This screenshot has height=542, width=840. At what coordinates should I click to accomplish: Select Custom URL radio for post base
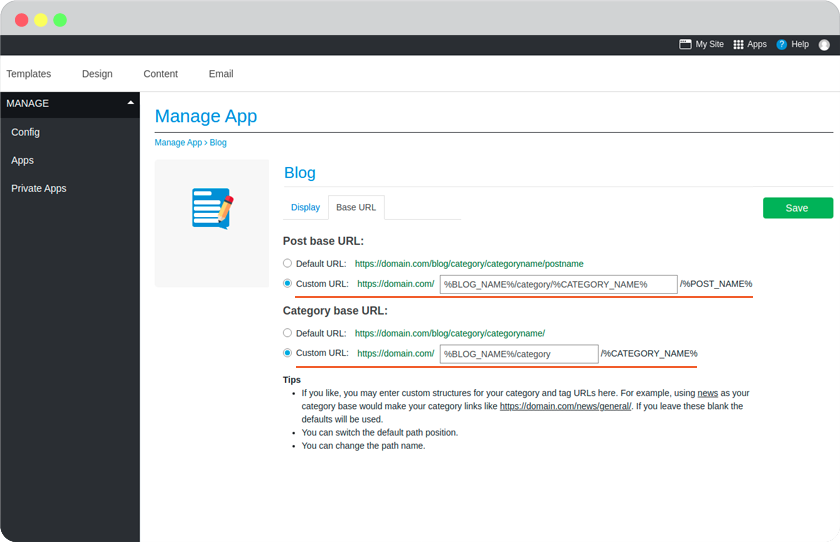click(288, 283)
